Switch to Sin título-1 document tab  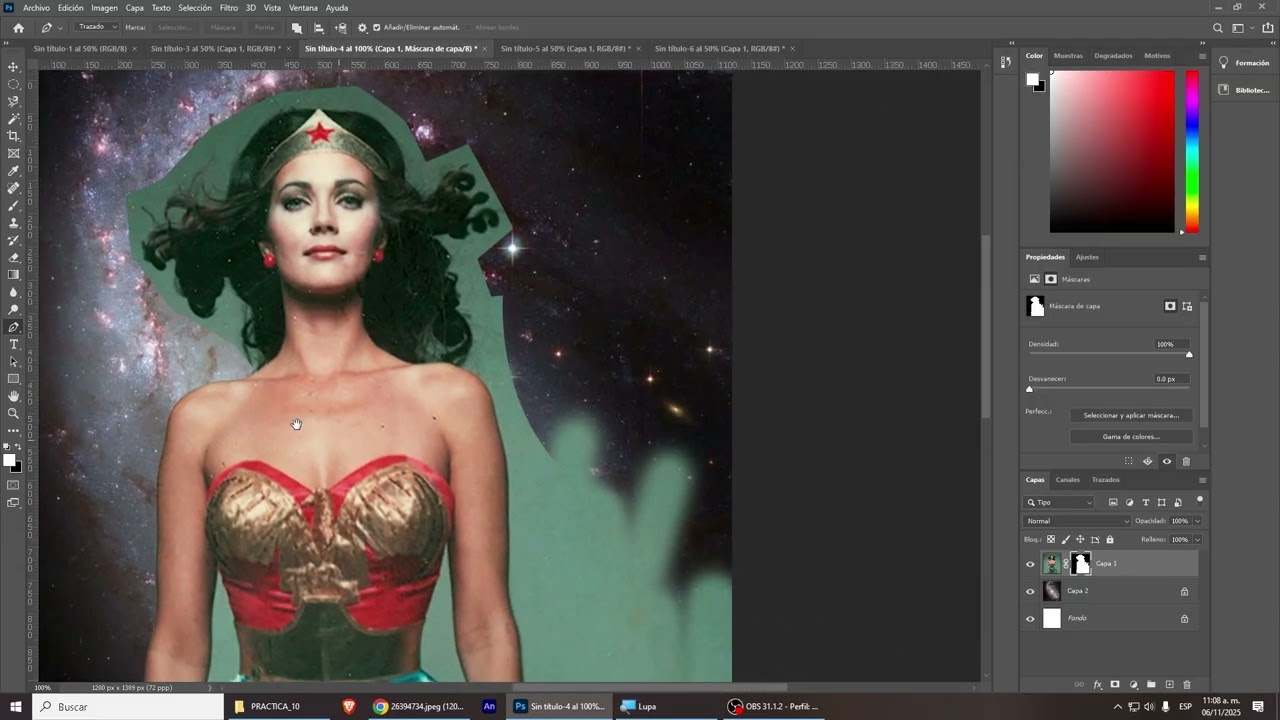(80, 48)
